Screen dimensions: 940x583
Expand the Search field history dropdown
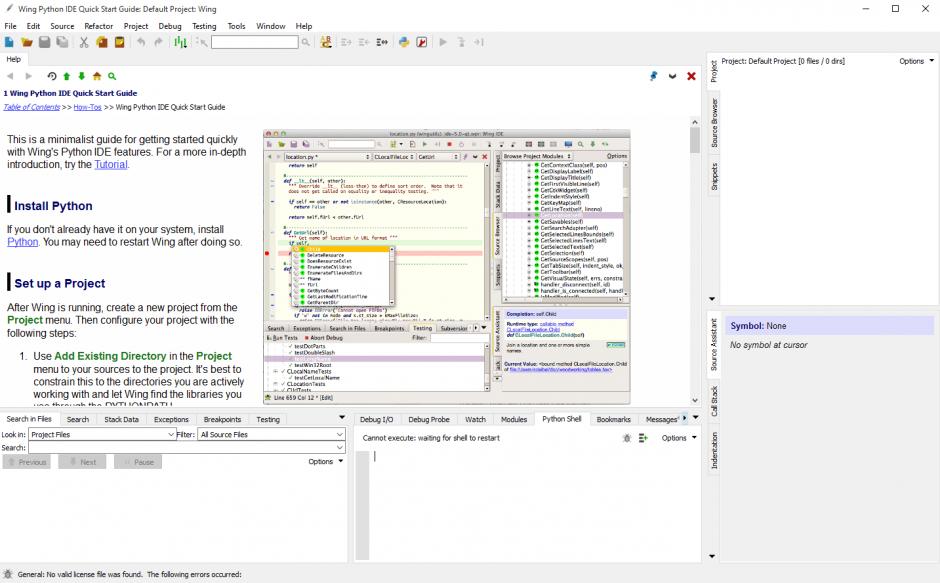(340, 447)
